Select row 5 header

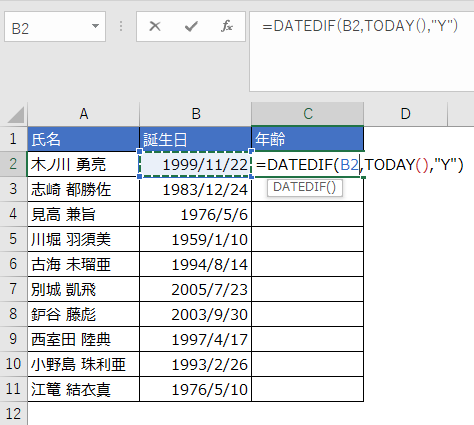(13, 239)
